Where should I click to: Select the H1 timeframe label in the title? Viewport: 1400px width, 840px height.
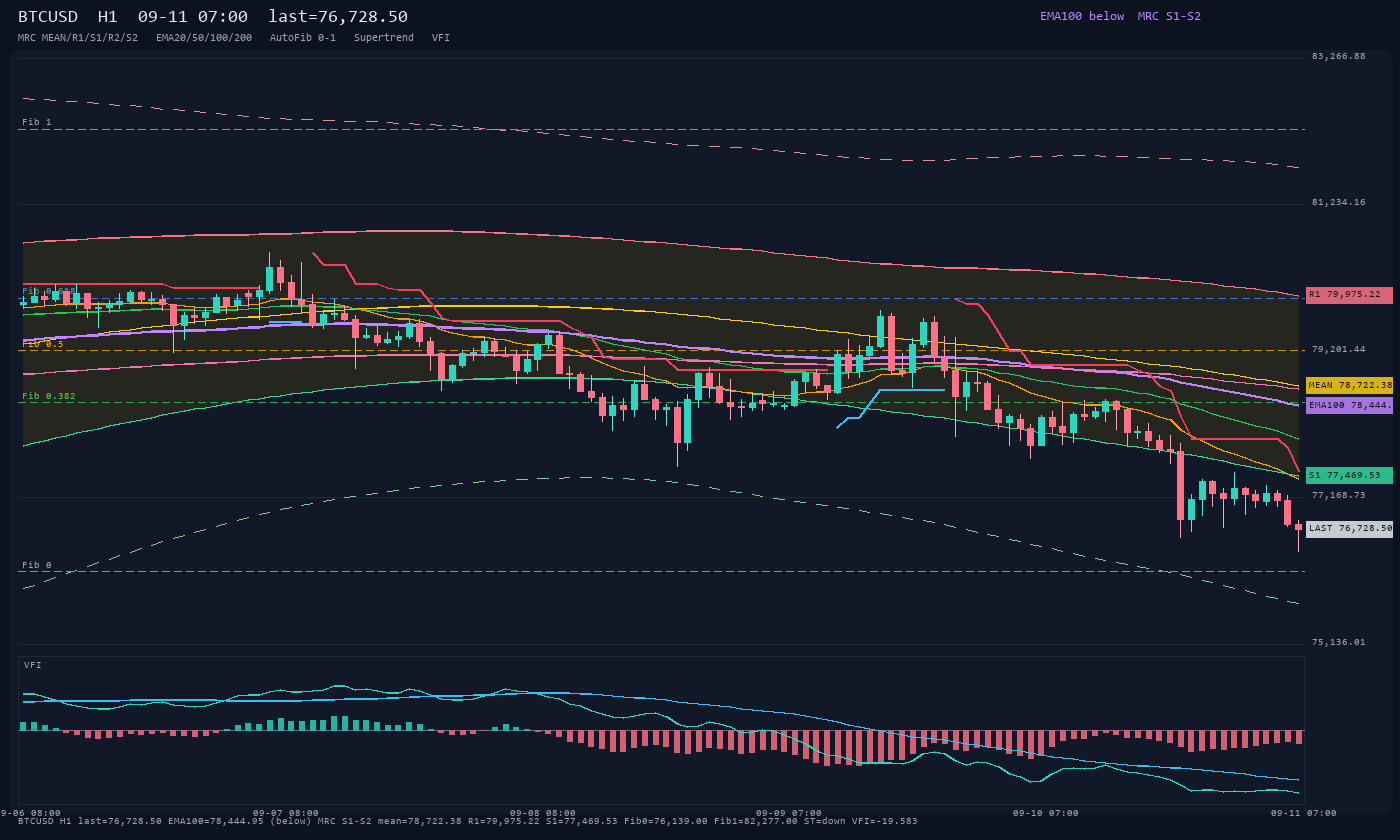pyautogui.click(x=108, y=17)
